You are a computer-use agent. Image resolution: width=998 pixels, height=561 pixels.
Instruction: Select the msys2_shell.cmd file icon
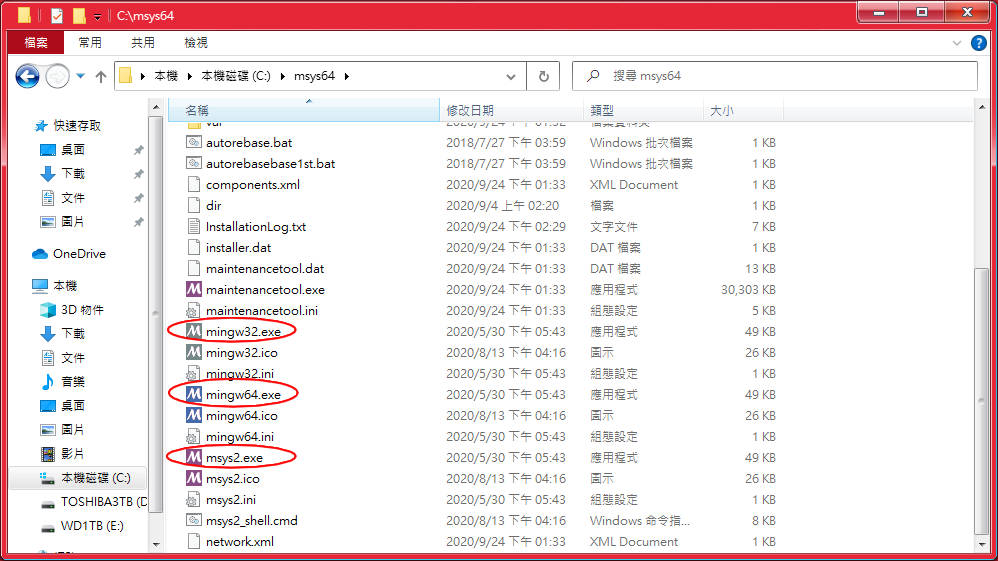click(x=193, y=521)
